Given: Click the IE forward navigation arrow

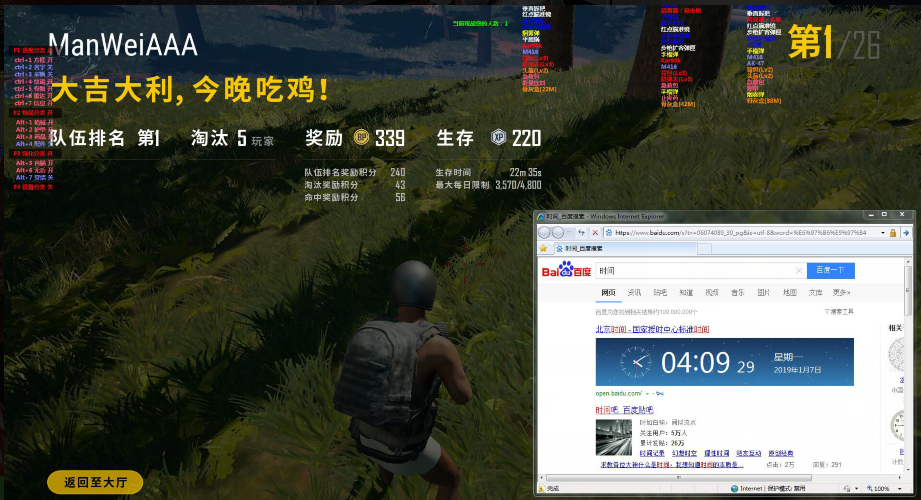Looking at the screenshot, I should click(558, 233).
